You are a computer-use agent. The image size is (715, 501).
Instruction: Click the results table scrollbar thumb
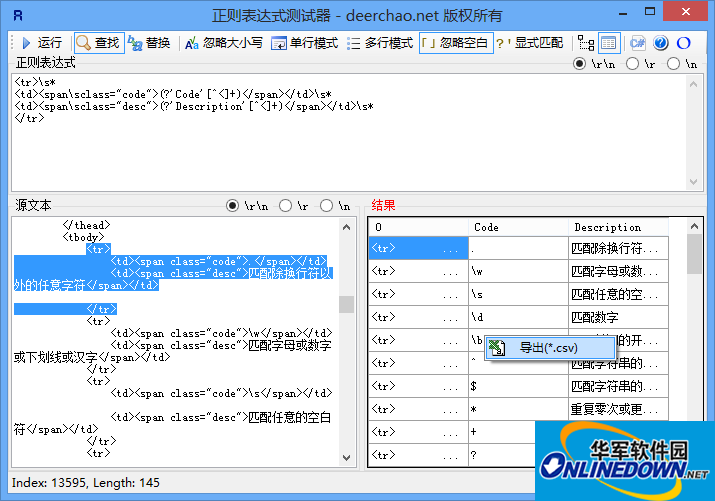coord(694,254)
